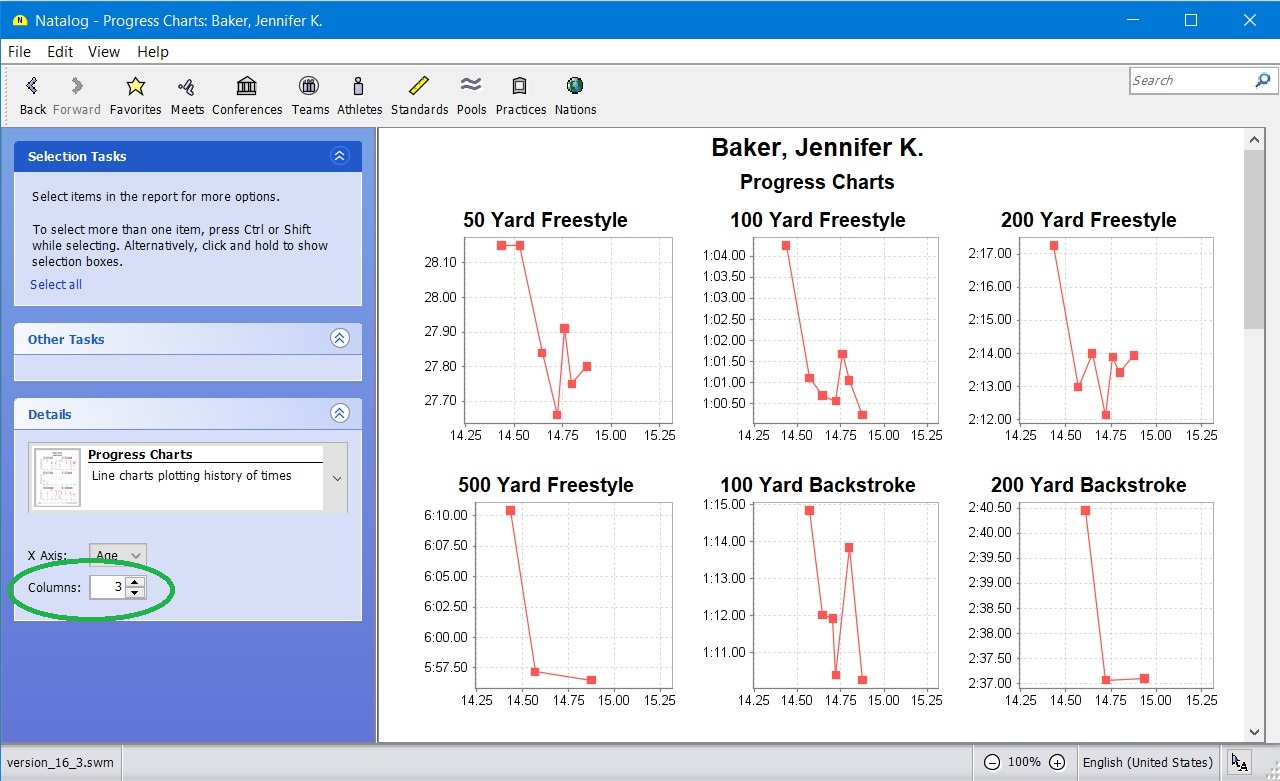
Task: Open Conferences from the toolbar
Action: [247, 87]
